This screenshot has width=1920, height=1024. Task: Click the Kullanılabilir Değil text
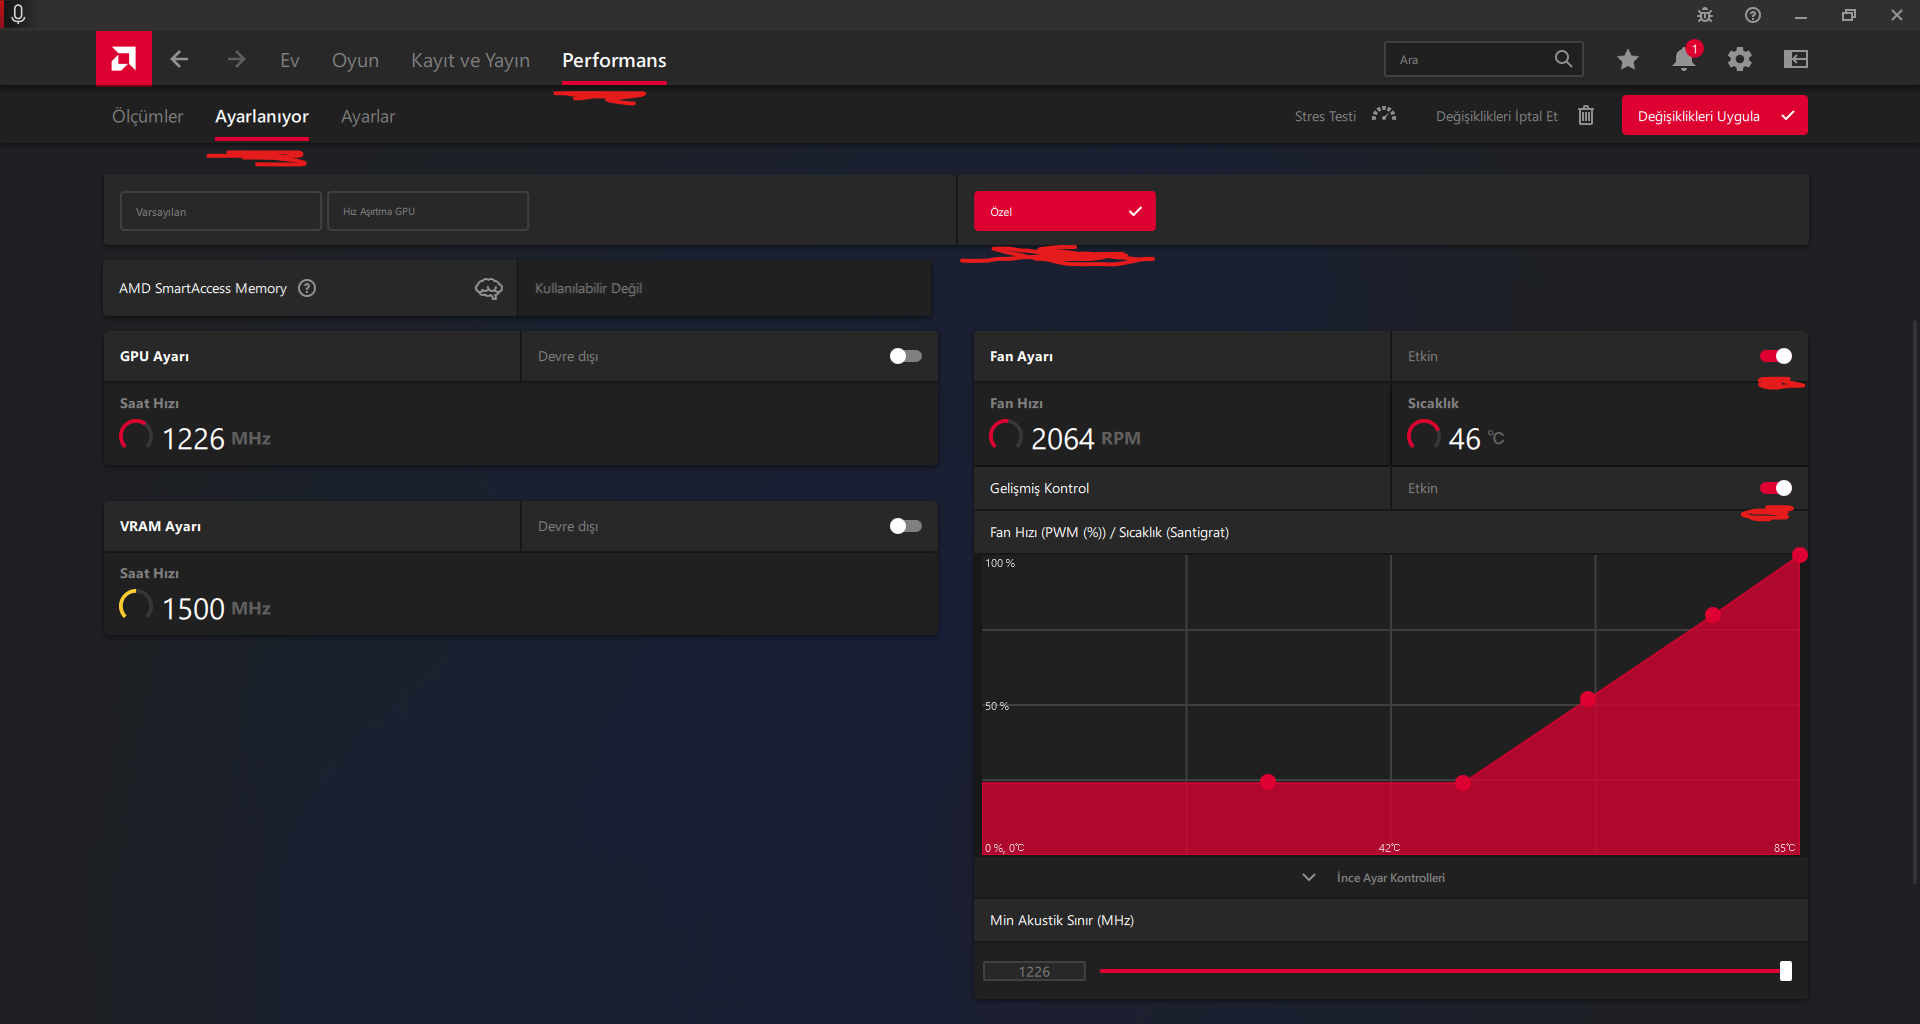point(588,288)
